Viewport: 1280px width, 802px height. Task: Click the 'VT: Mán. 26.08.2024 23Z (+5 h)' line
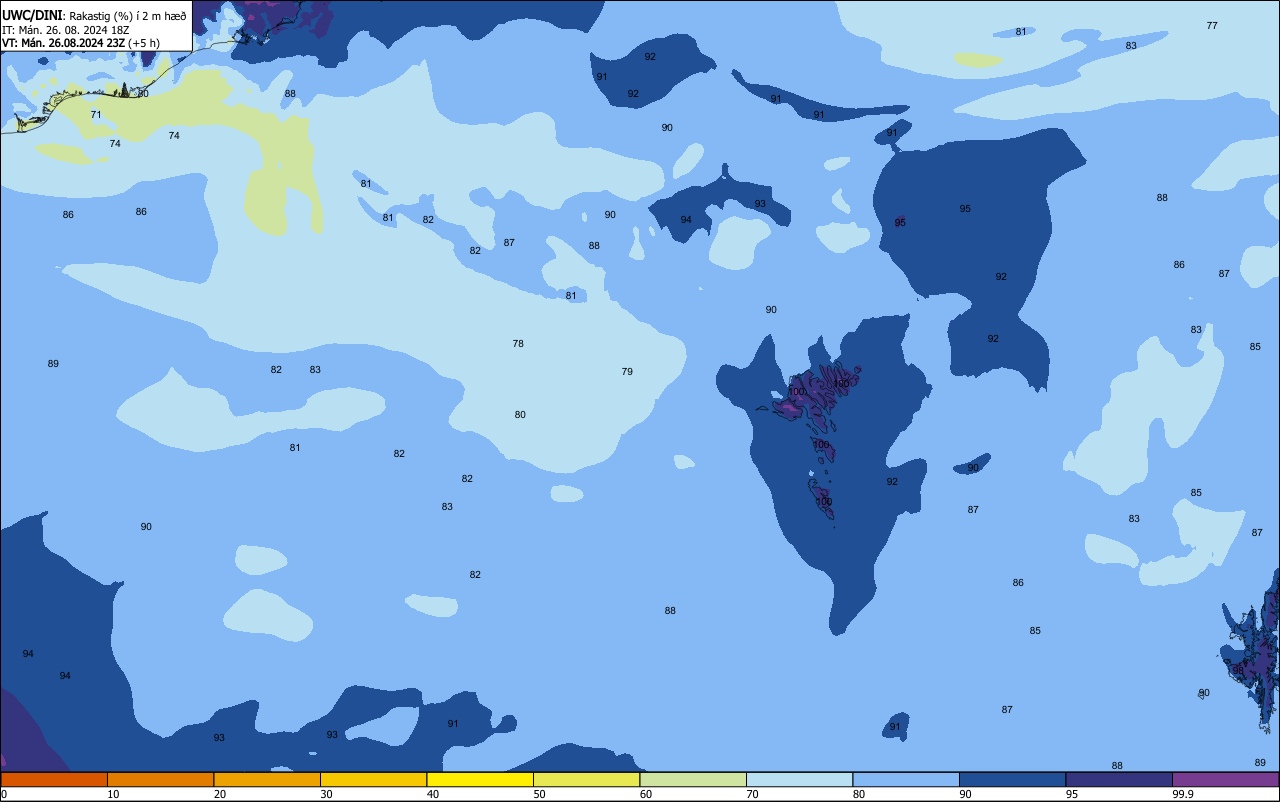pyautogui.click(x=81, y=43)
